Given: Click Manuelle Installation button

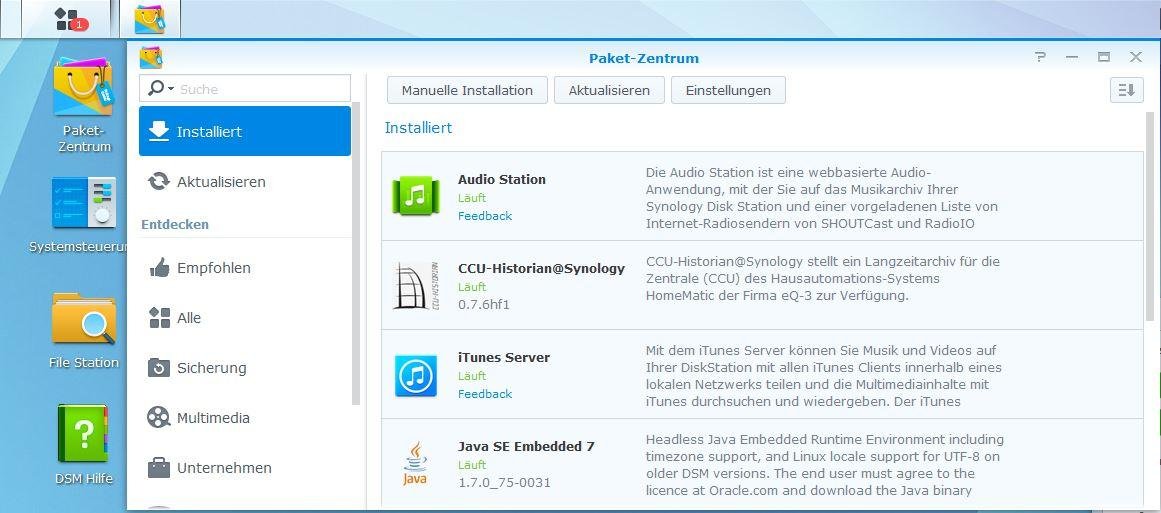Looking at the screenshot, I should [x=467, y=90].
